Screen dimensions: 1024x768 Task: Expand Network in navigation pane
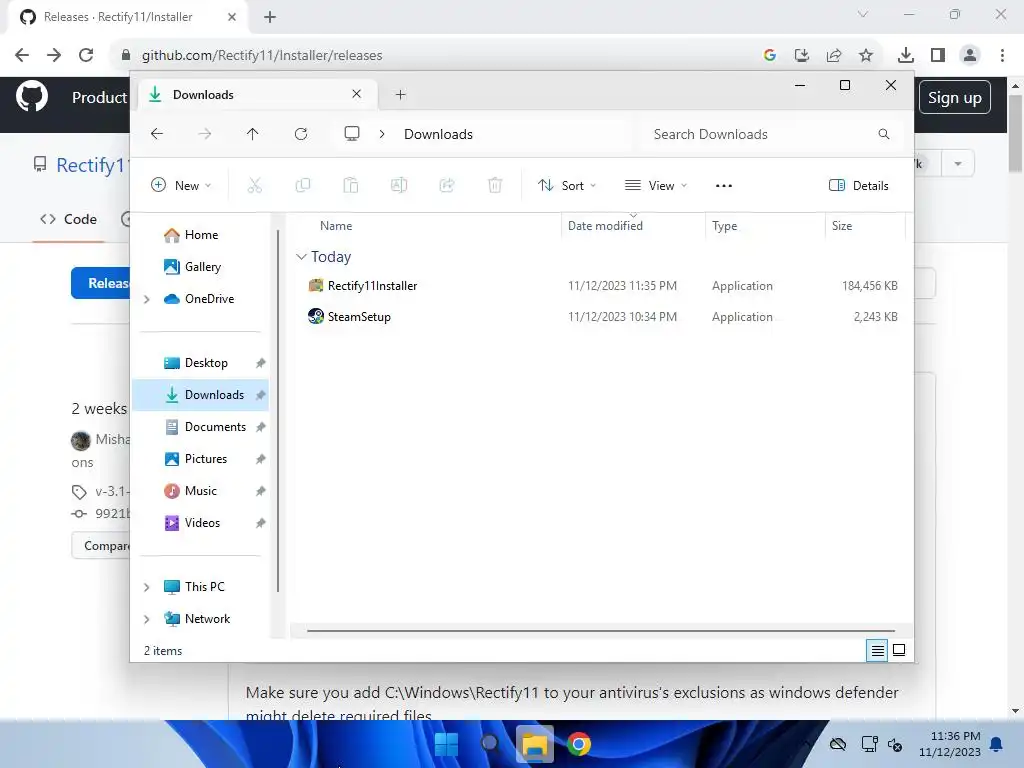[147, 619]
